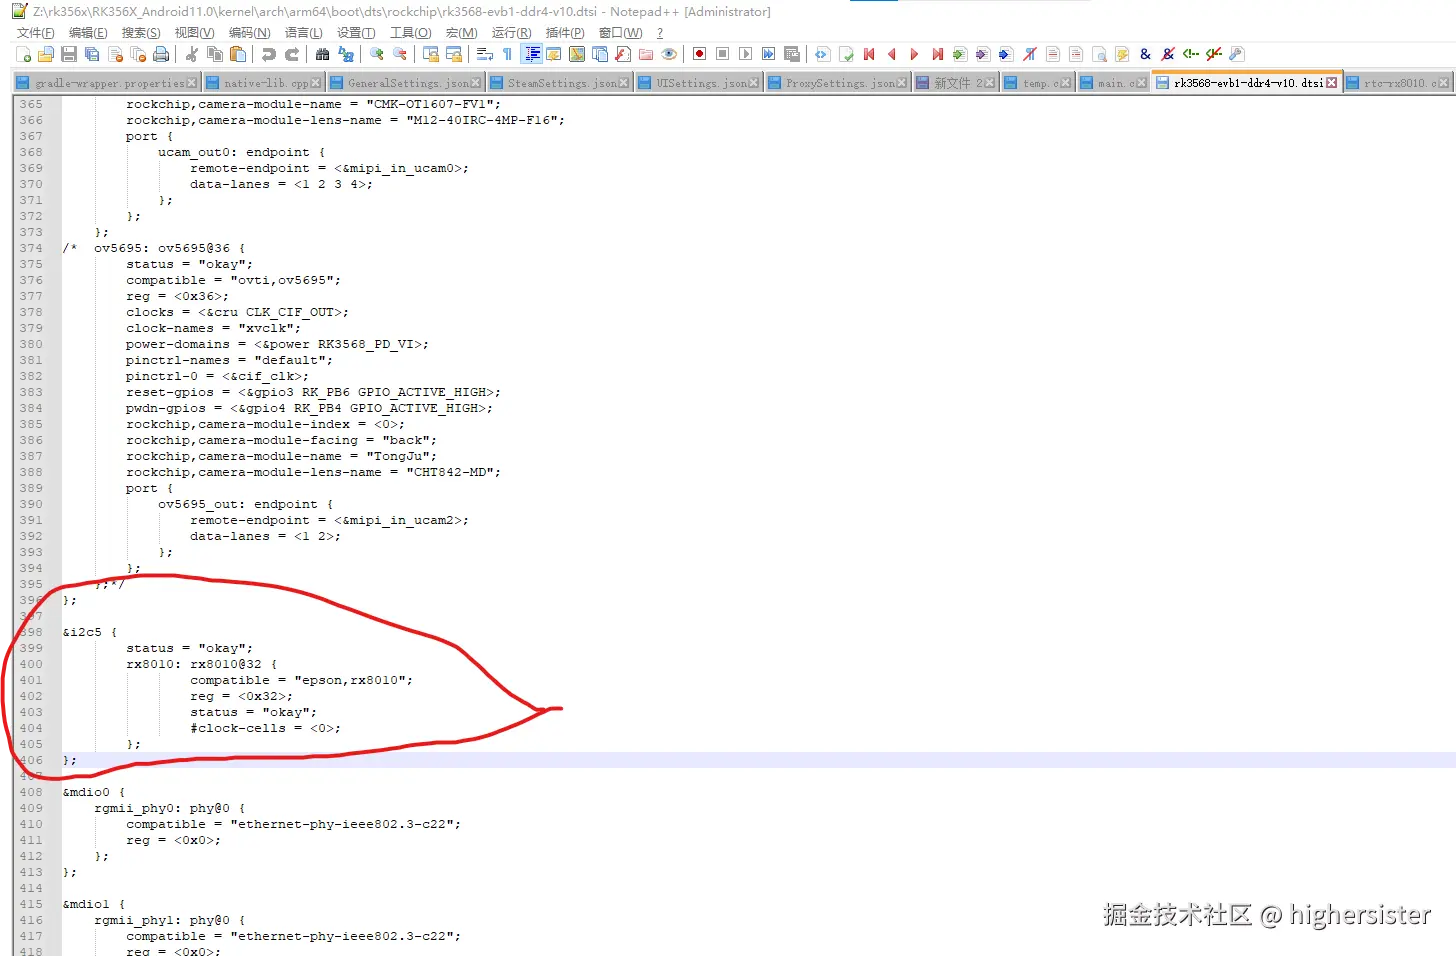The height and width of the screenshot is (956, 1456).
Task: Jump to last red arrow icon
Action: point(937,54)
